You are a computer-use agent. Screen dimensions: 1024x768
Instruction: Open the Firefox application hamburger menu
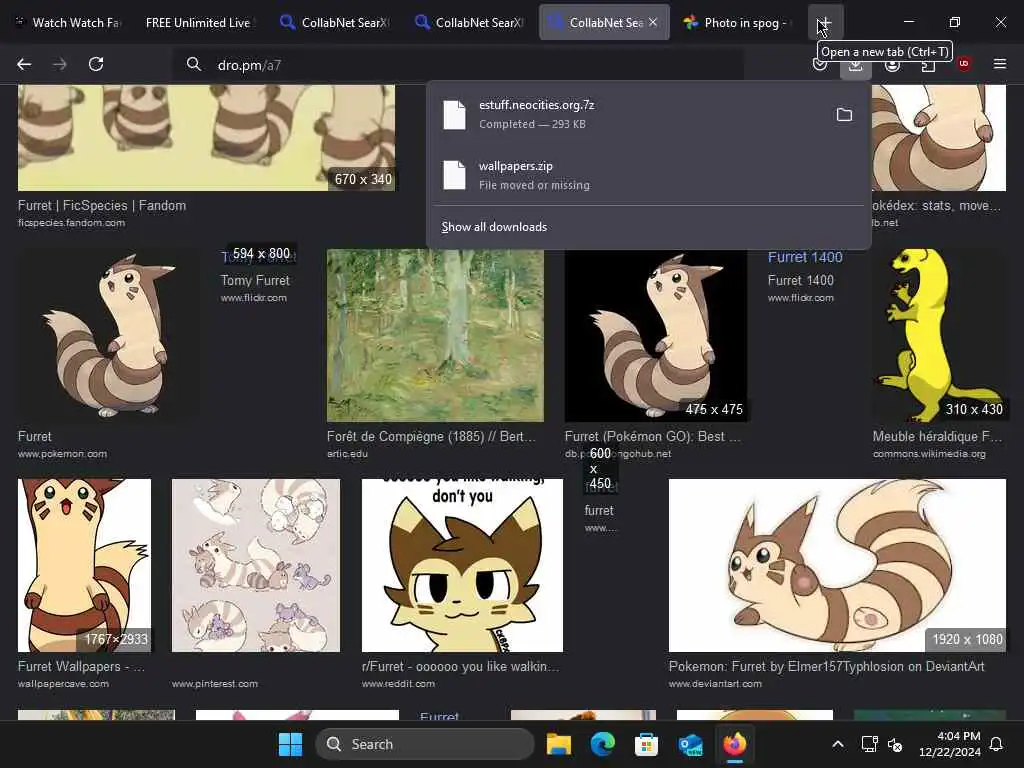1000,64
